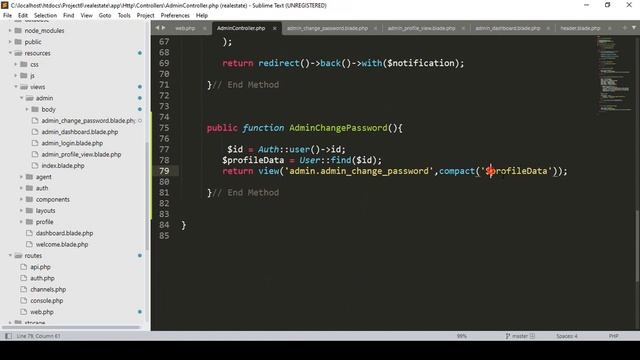The height and width of the screenshot is (360, 640).
Task: Go to previous tab arrow
Action: tap(157, 28)
